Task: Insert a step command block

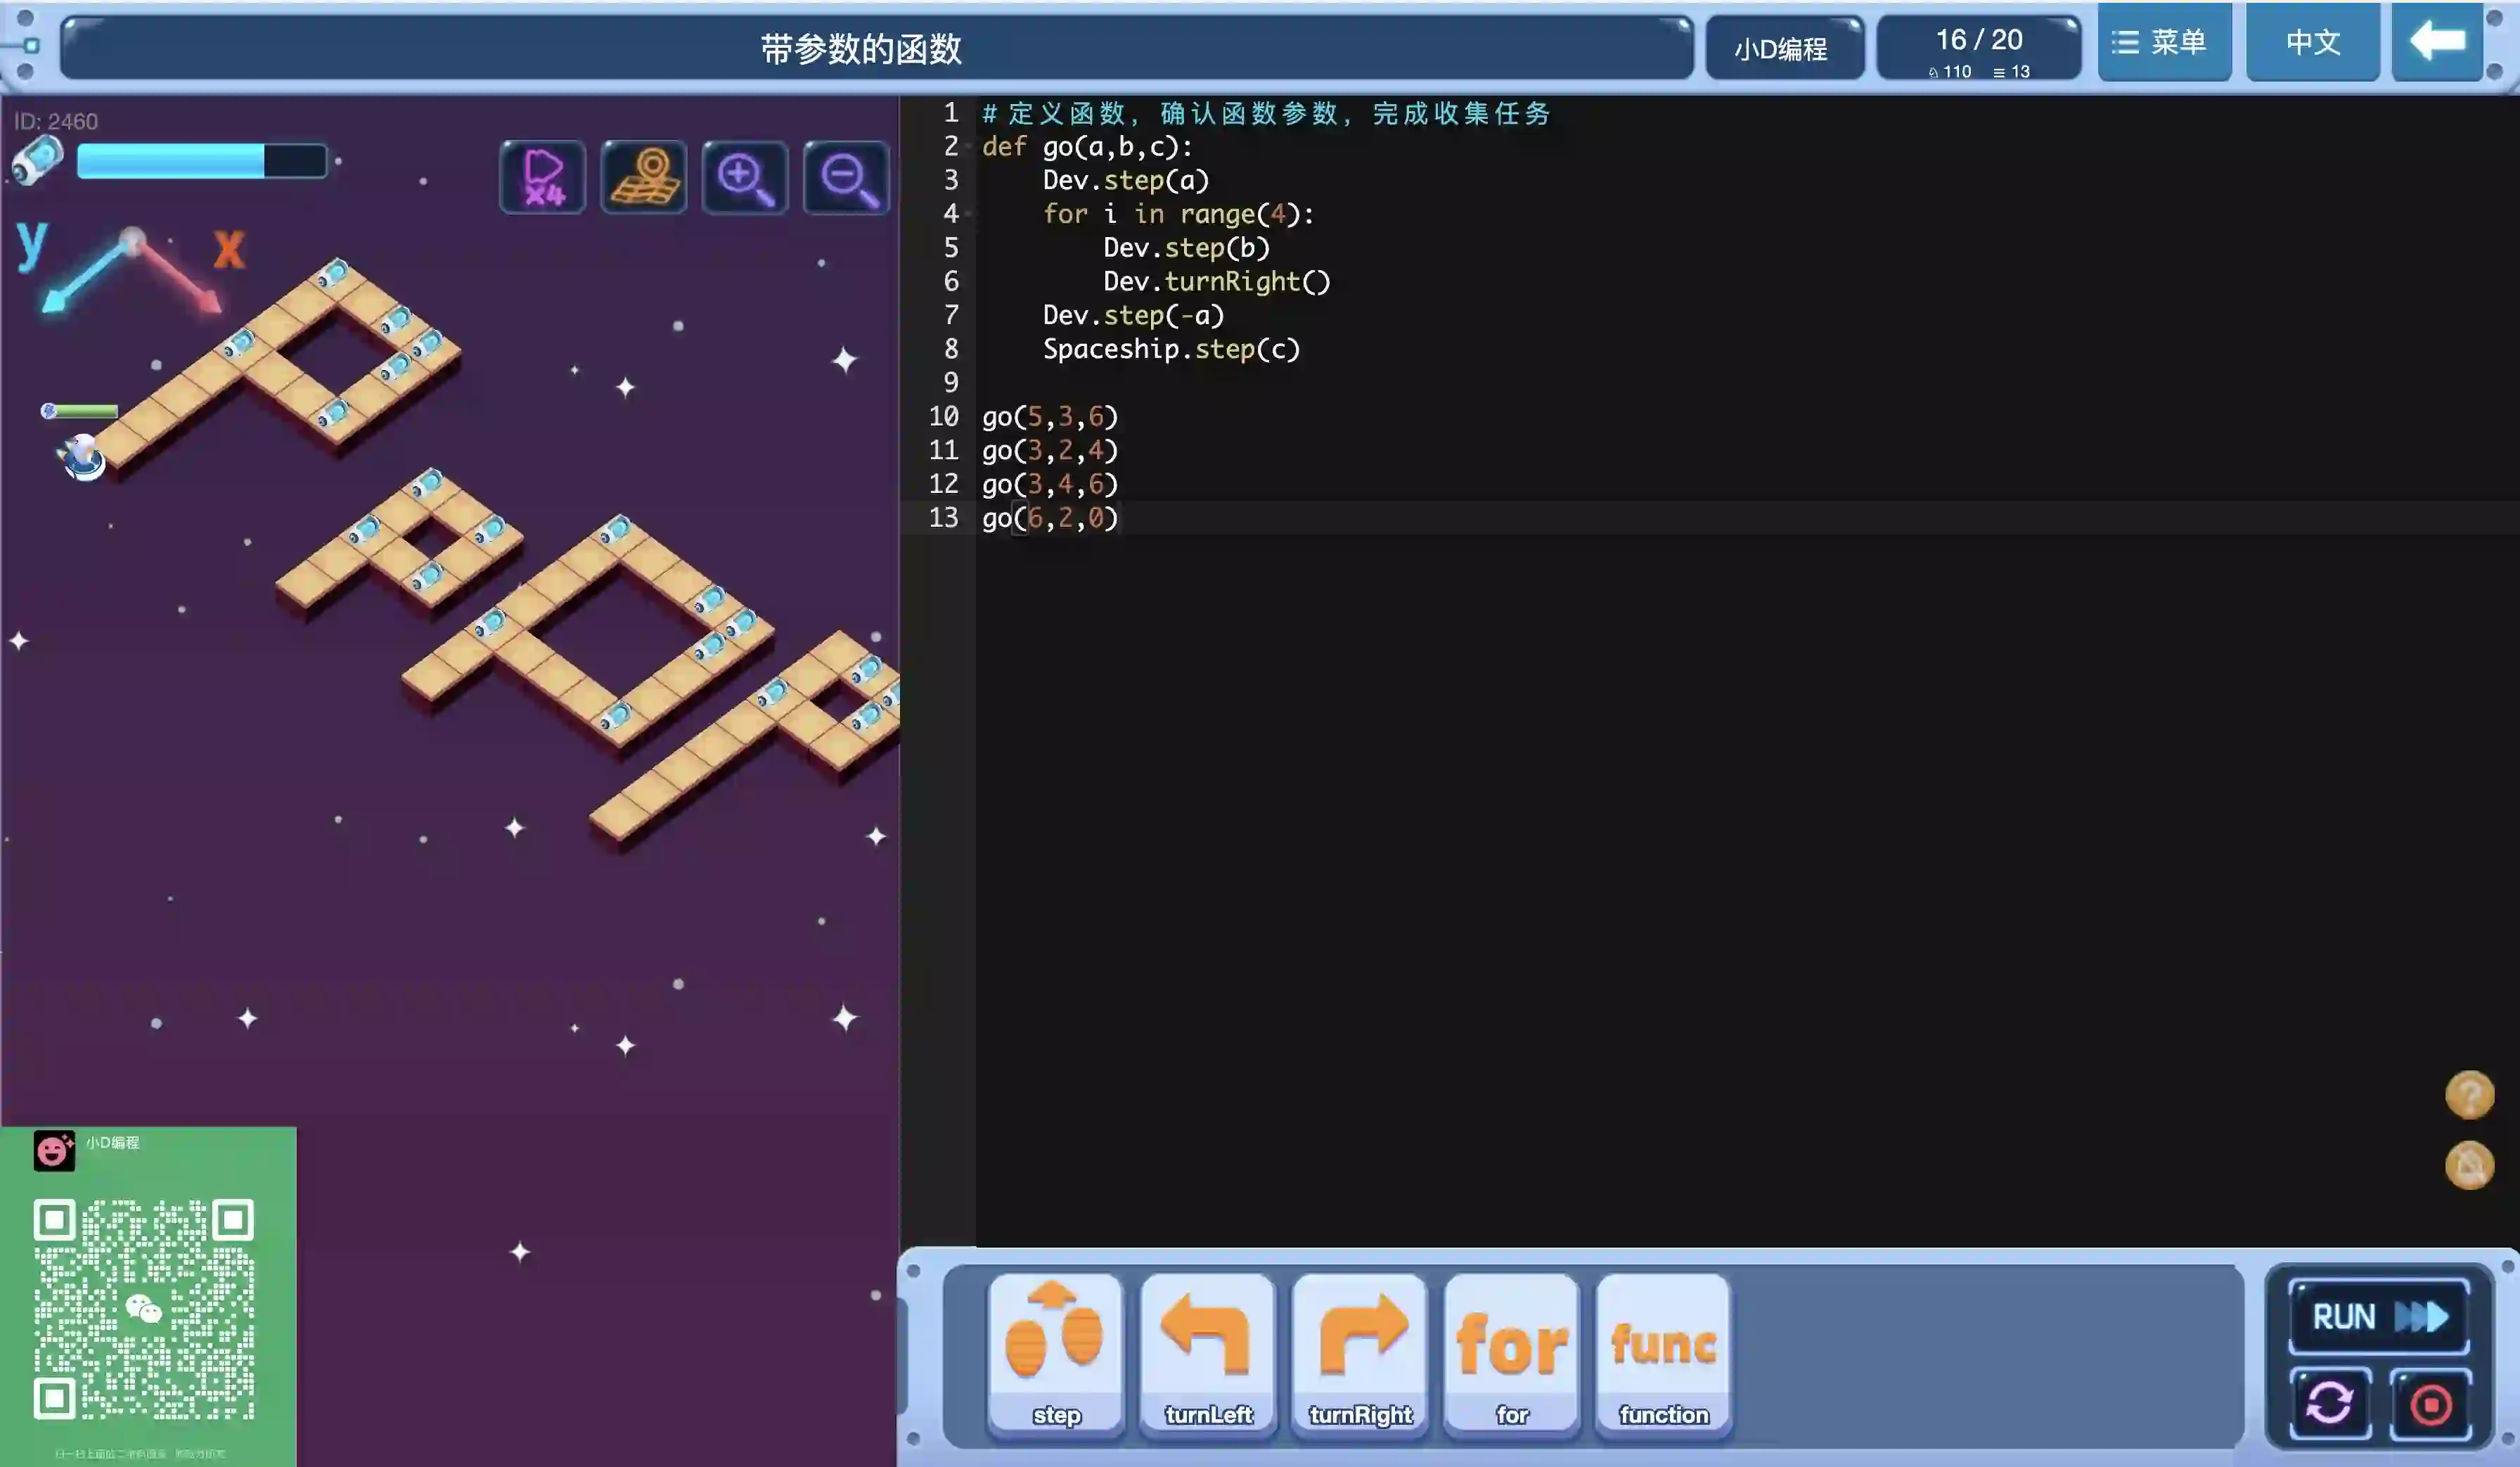Action: point(1056,1353)
